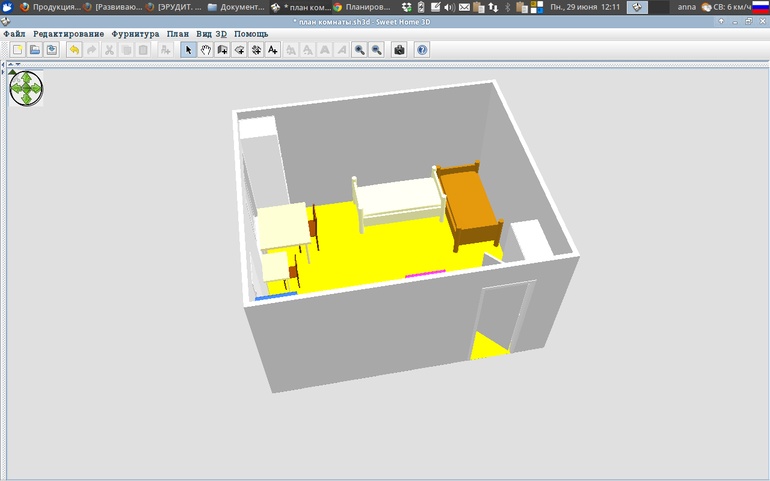The height and width of the screenshot is (481, 770).
Task: Select the Add text label tool
Action: (273, 50)
